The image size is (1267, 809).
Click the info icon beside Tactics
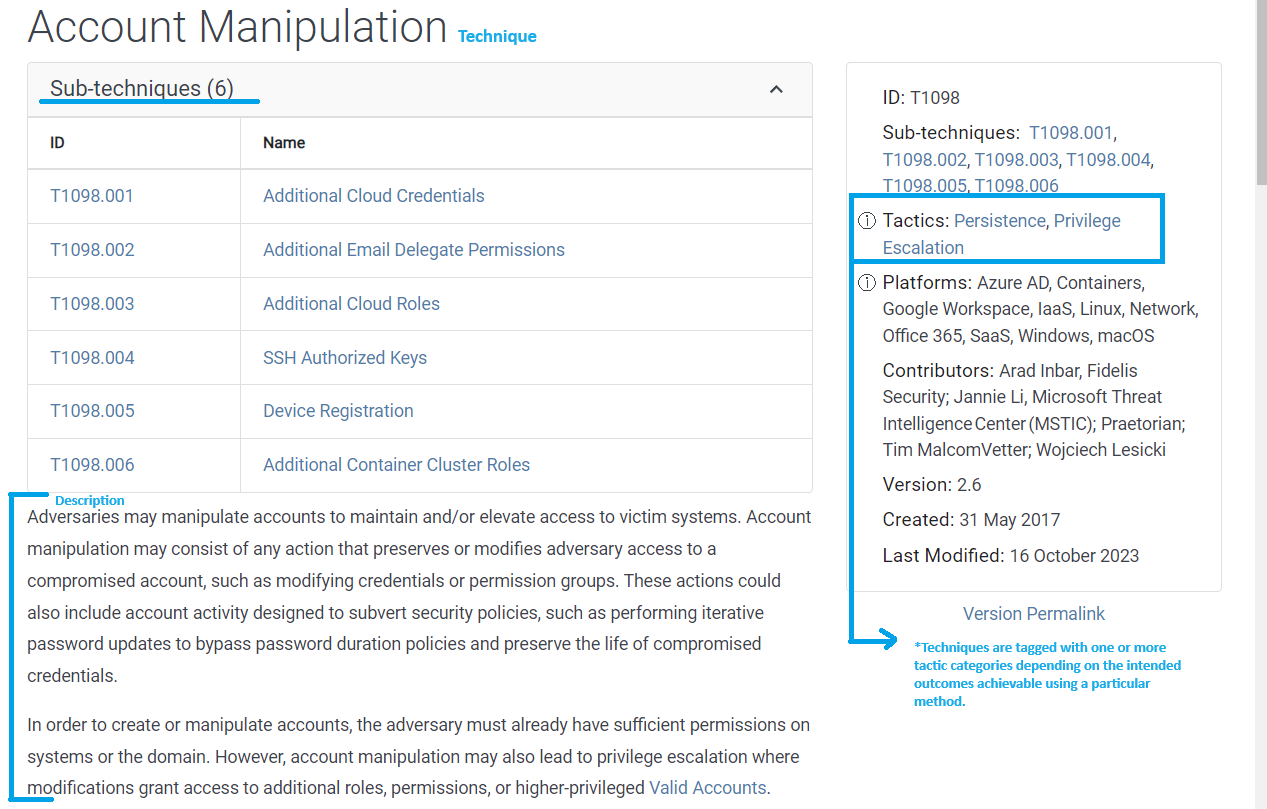(867, 221)
